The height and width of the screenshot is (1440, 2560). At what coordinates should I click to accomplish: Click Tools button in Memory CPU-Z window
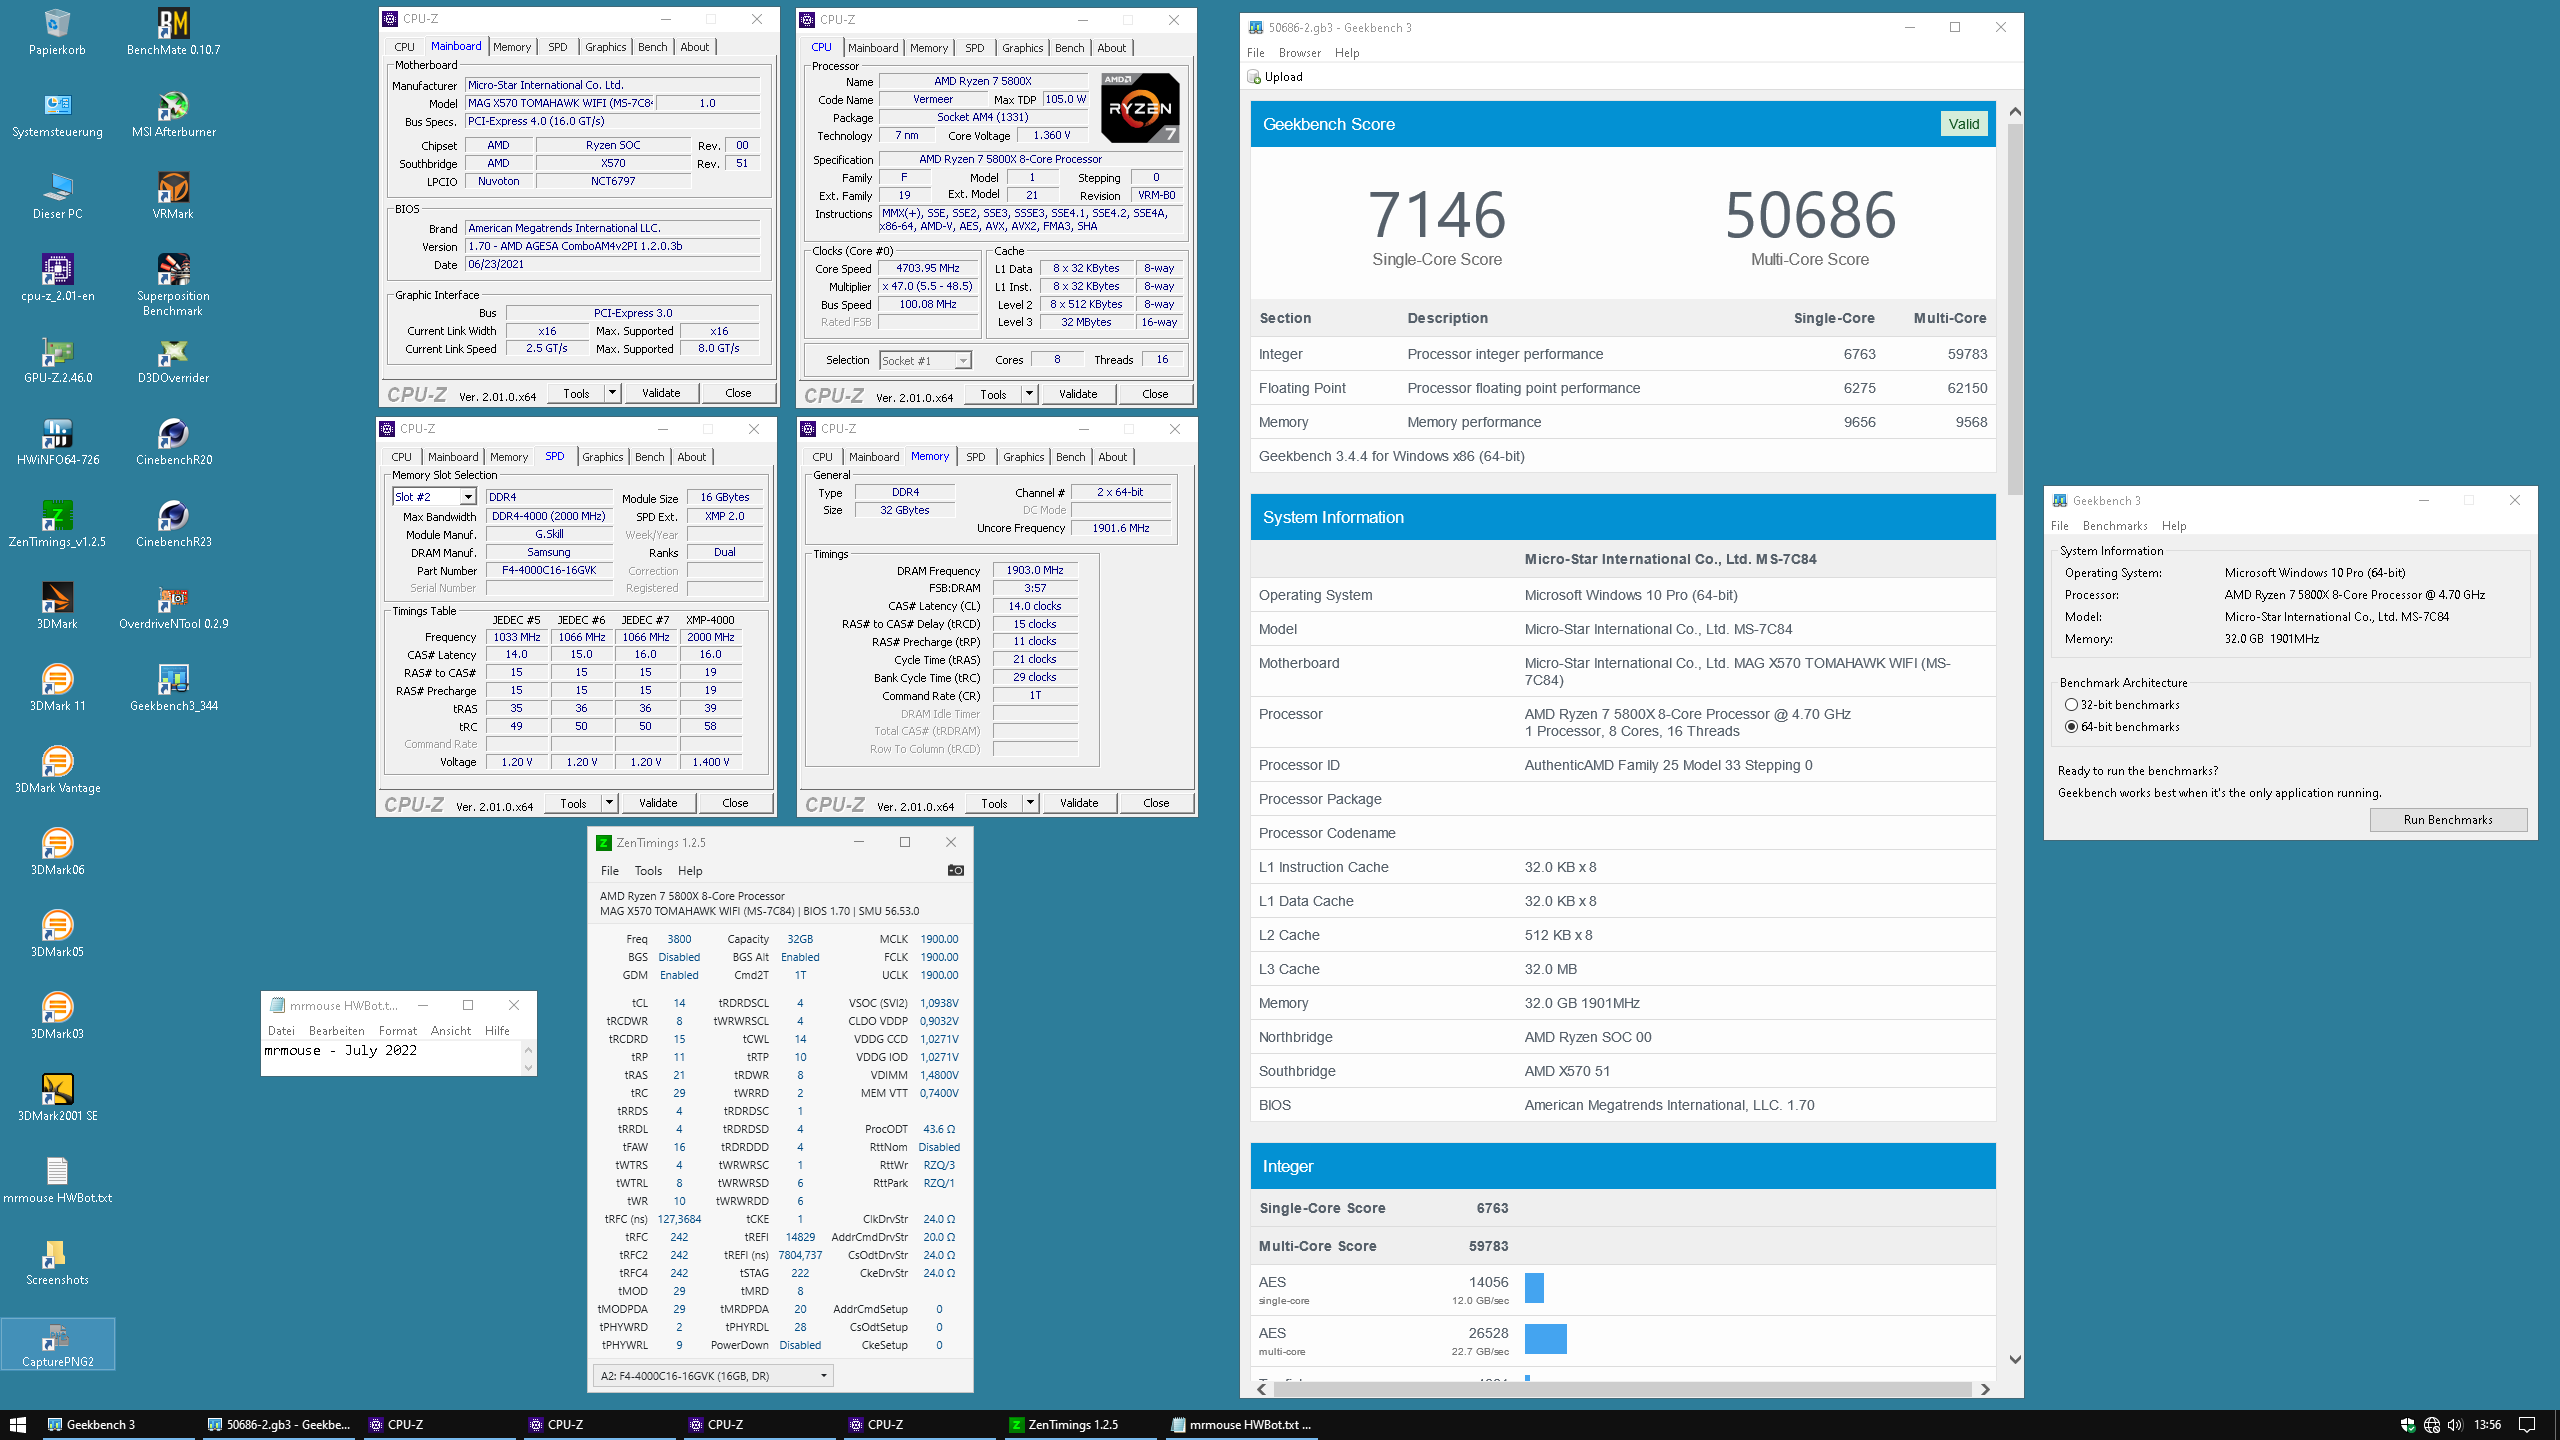pyautogui.click(x=994, y=803)
